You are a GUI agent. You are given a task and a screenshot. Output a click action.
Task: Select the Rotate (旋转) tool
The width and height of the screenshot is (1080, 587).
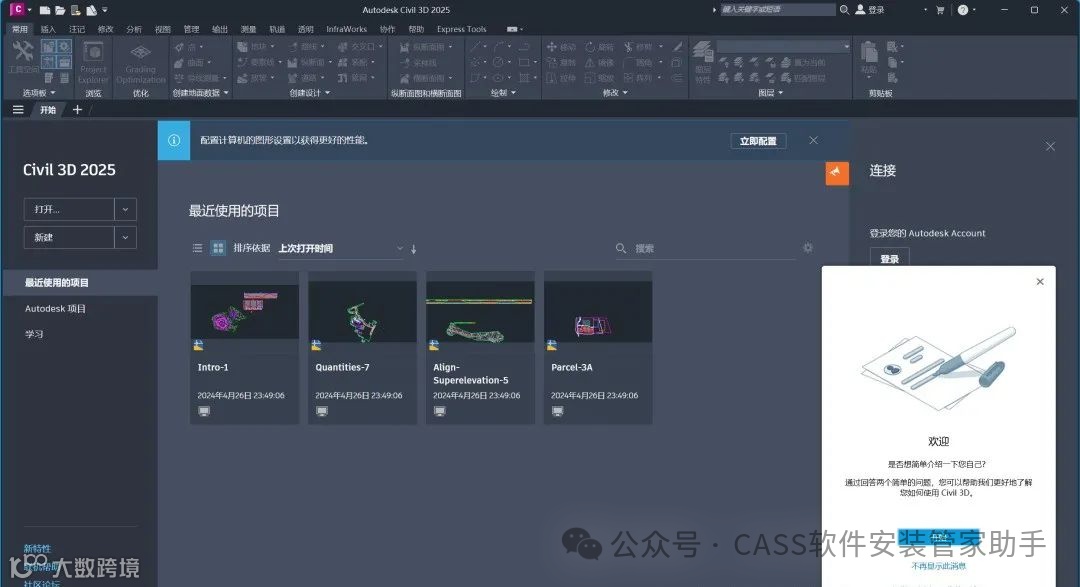point(599,47)
